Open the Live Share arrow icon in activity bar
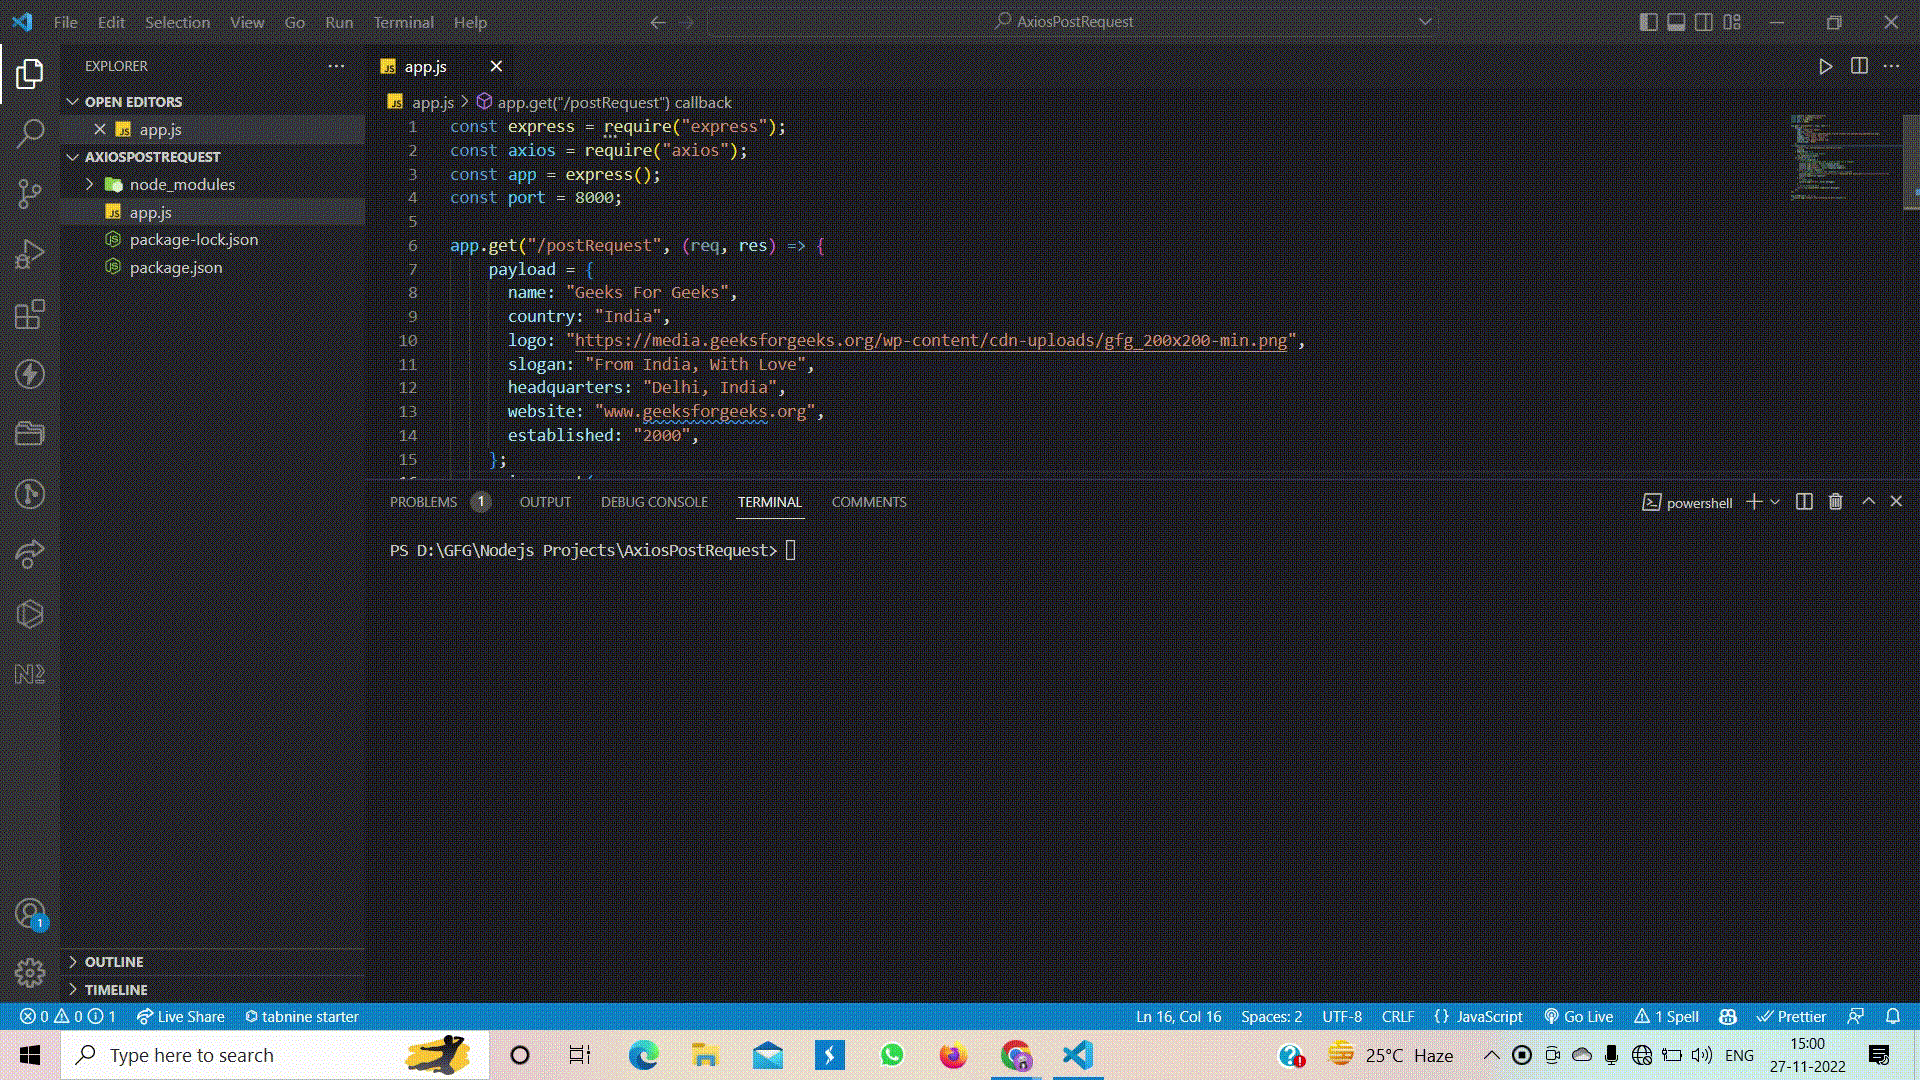Image resolution: width=1920 pixels, height=1080 pixels. point(30,554)
